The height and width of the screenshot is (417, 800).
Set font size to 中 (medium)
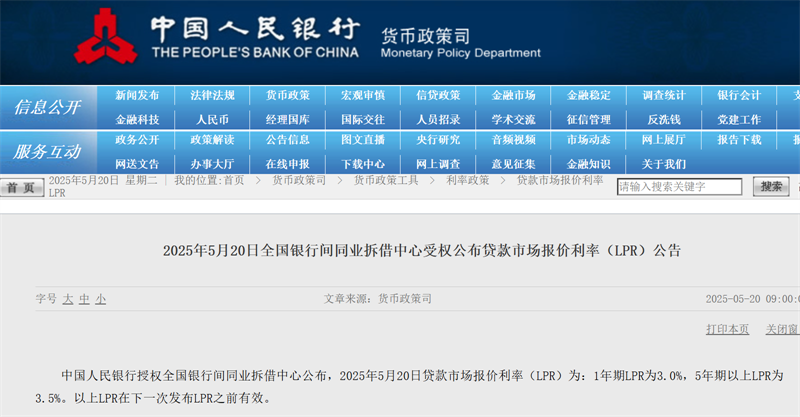coord(84,299)
